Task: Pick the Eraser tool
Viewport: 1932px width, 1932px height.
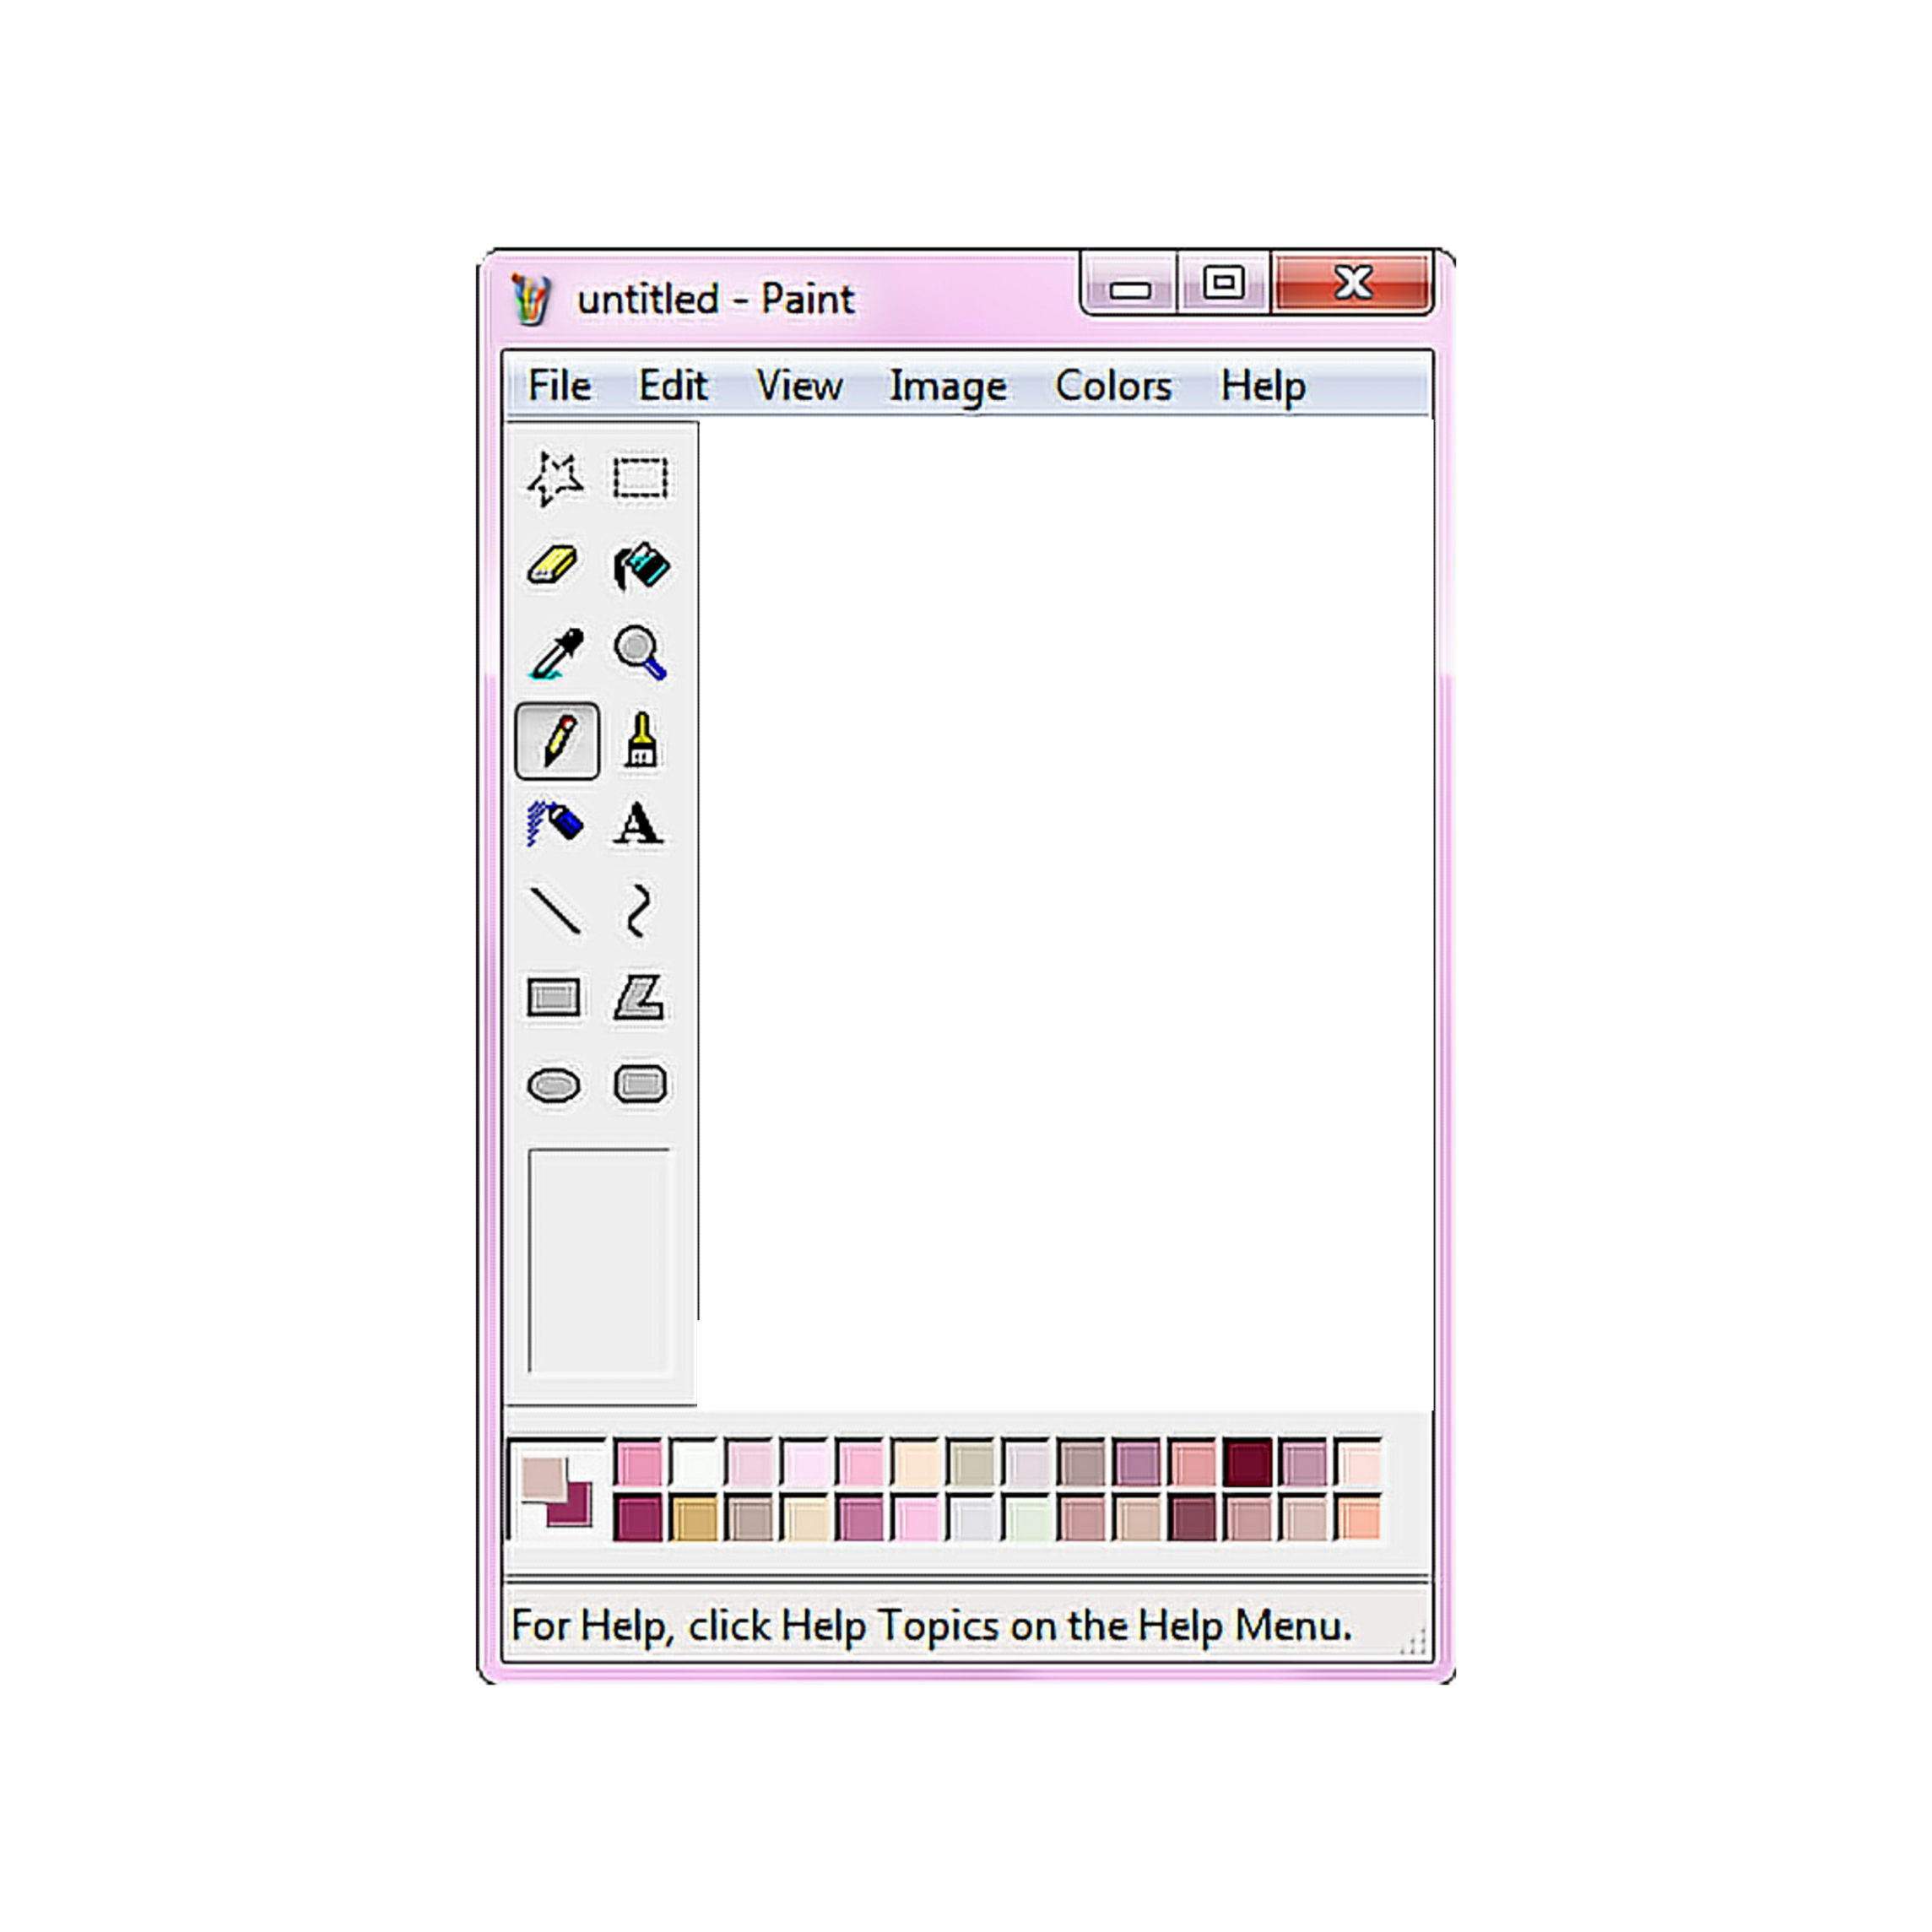Action: (x=553, y=565)
